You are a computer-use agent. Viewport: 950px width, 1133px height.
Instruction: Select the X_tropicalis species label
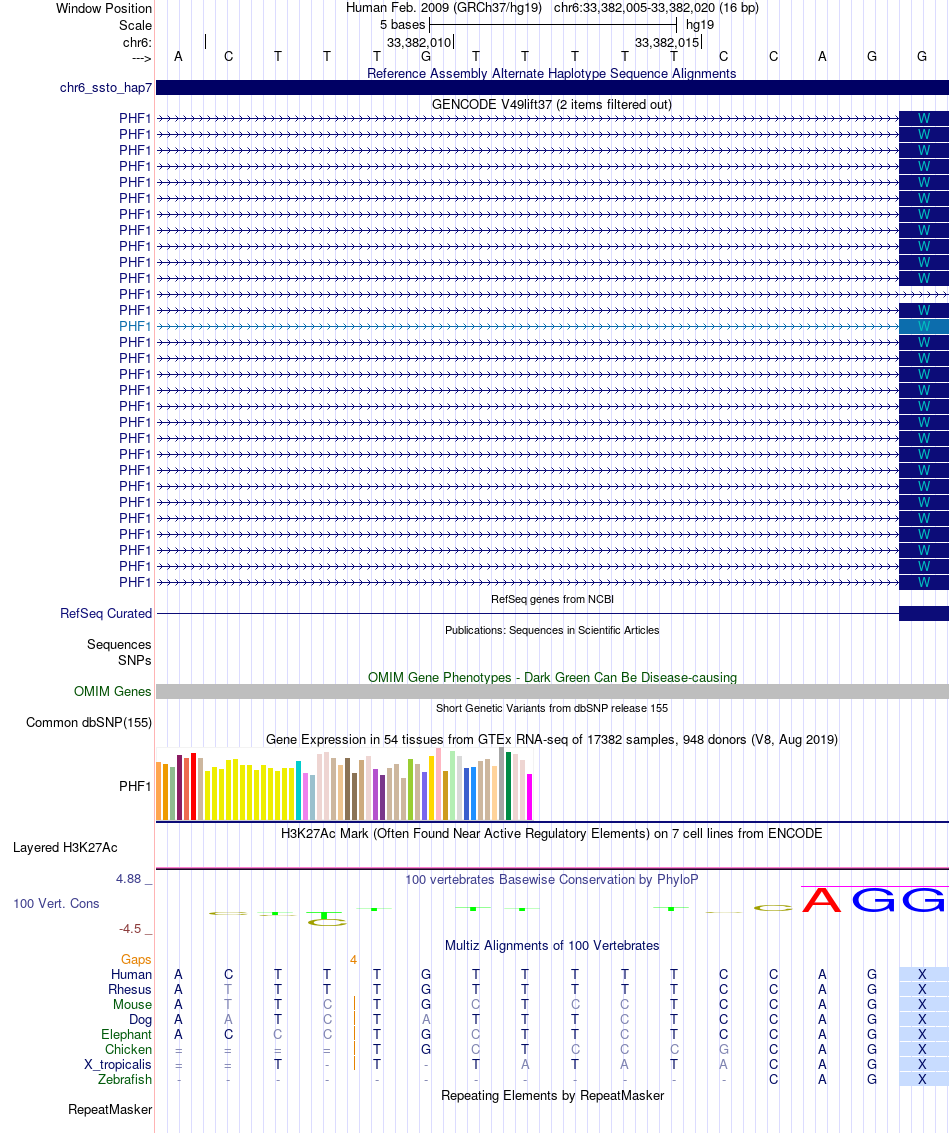(118, 1065)
